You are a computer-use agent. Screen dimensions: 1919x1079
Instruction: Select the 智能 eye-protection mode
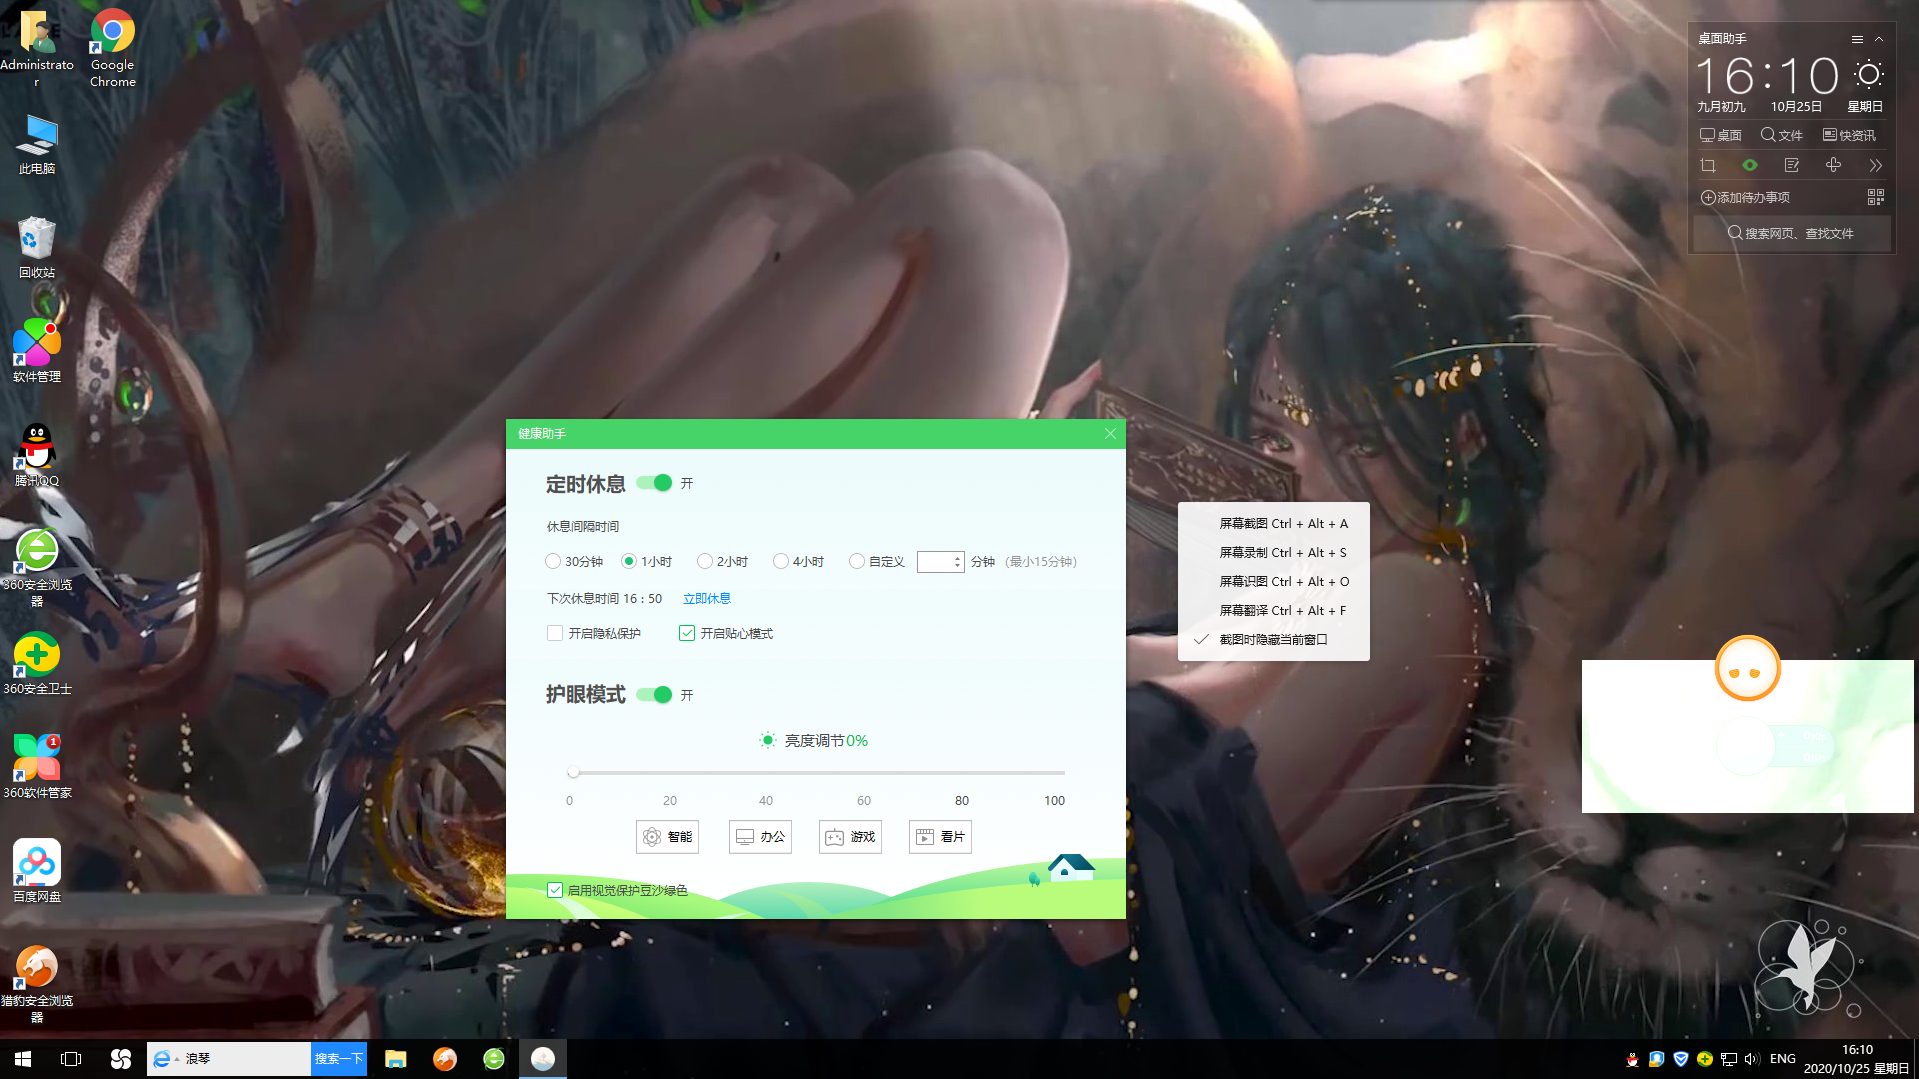667,837
